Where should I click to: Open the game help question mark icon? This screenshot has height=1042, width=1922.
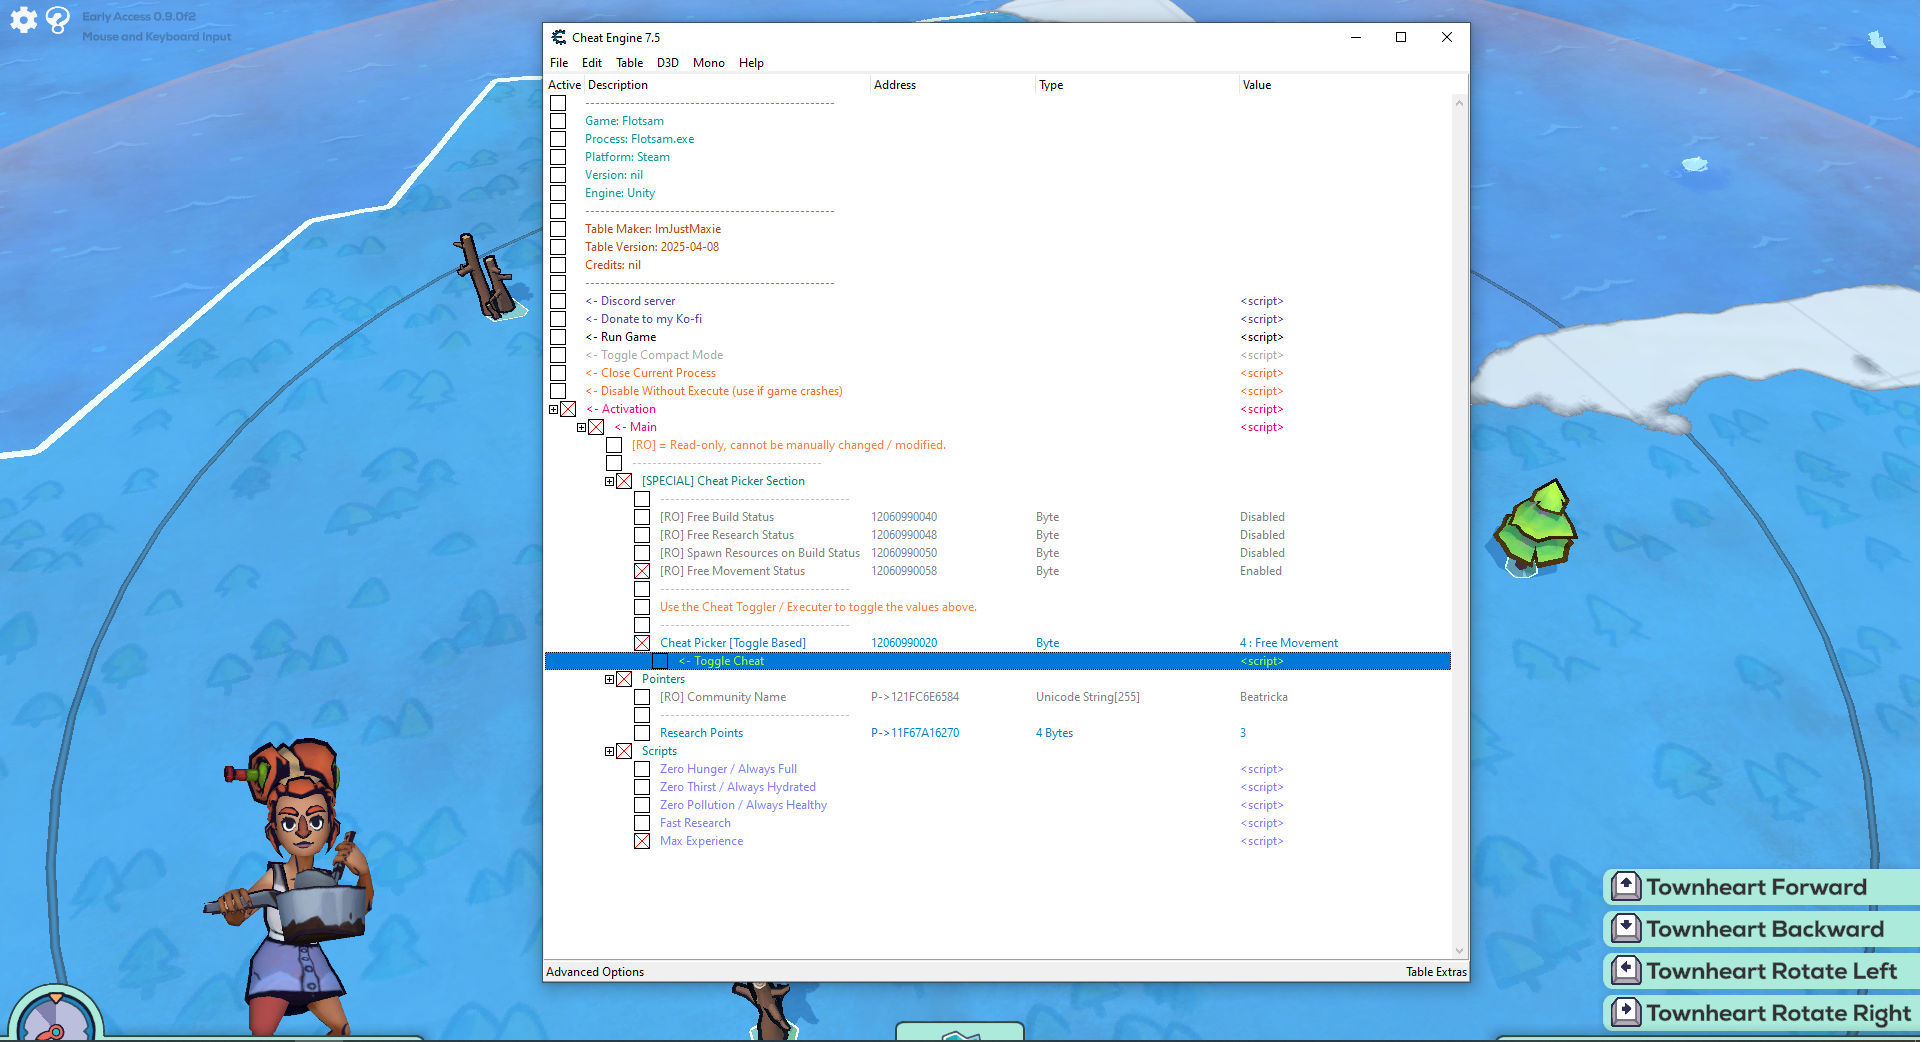(58, 20)
